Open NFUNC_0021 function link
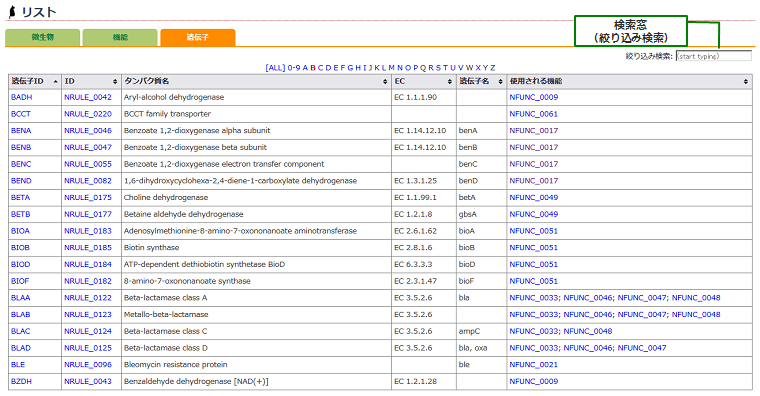The height and width of the screenshot is (396, 760). click(x=534, y=364)
